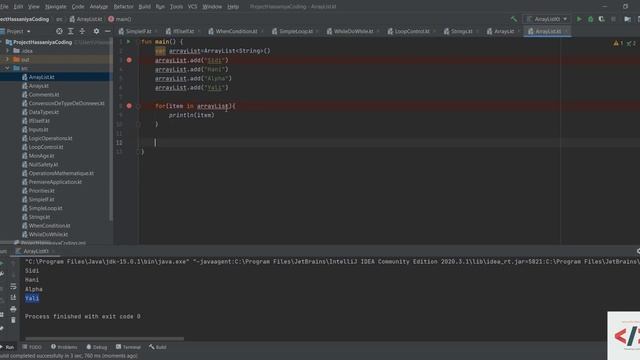Click the ArrayList tab in the Run panel
The height and width of the screenshot is (360, 640).
[x=36, y=251]
